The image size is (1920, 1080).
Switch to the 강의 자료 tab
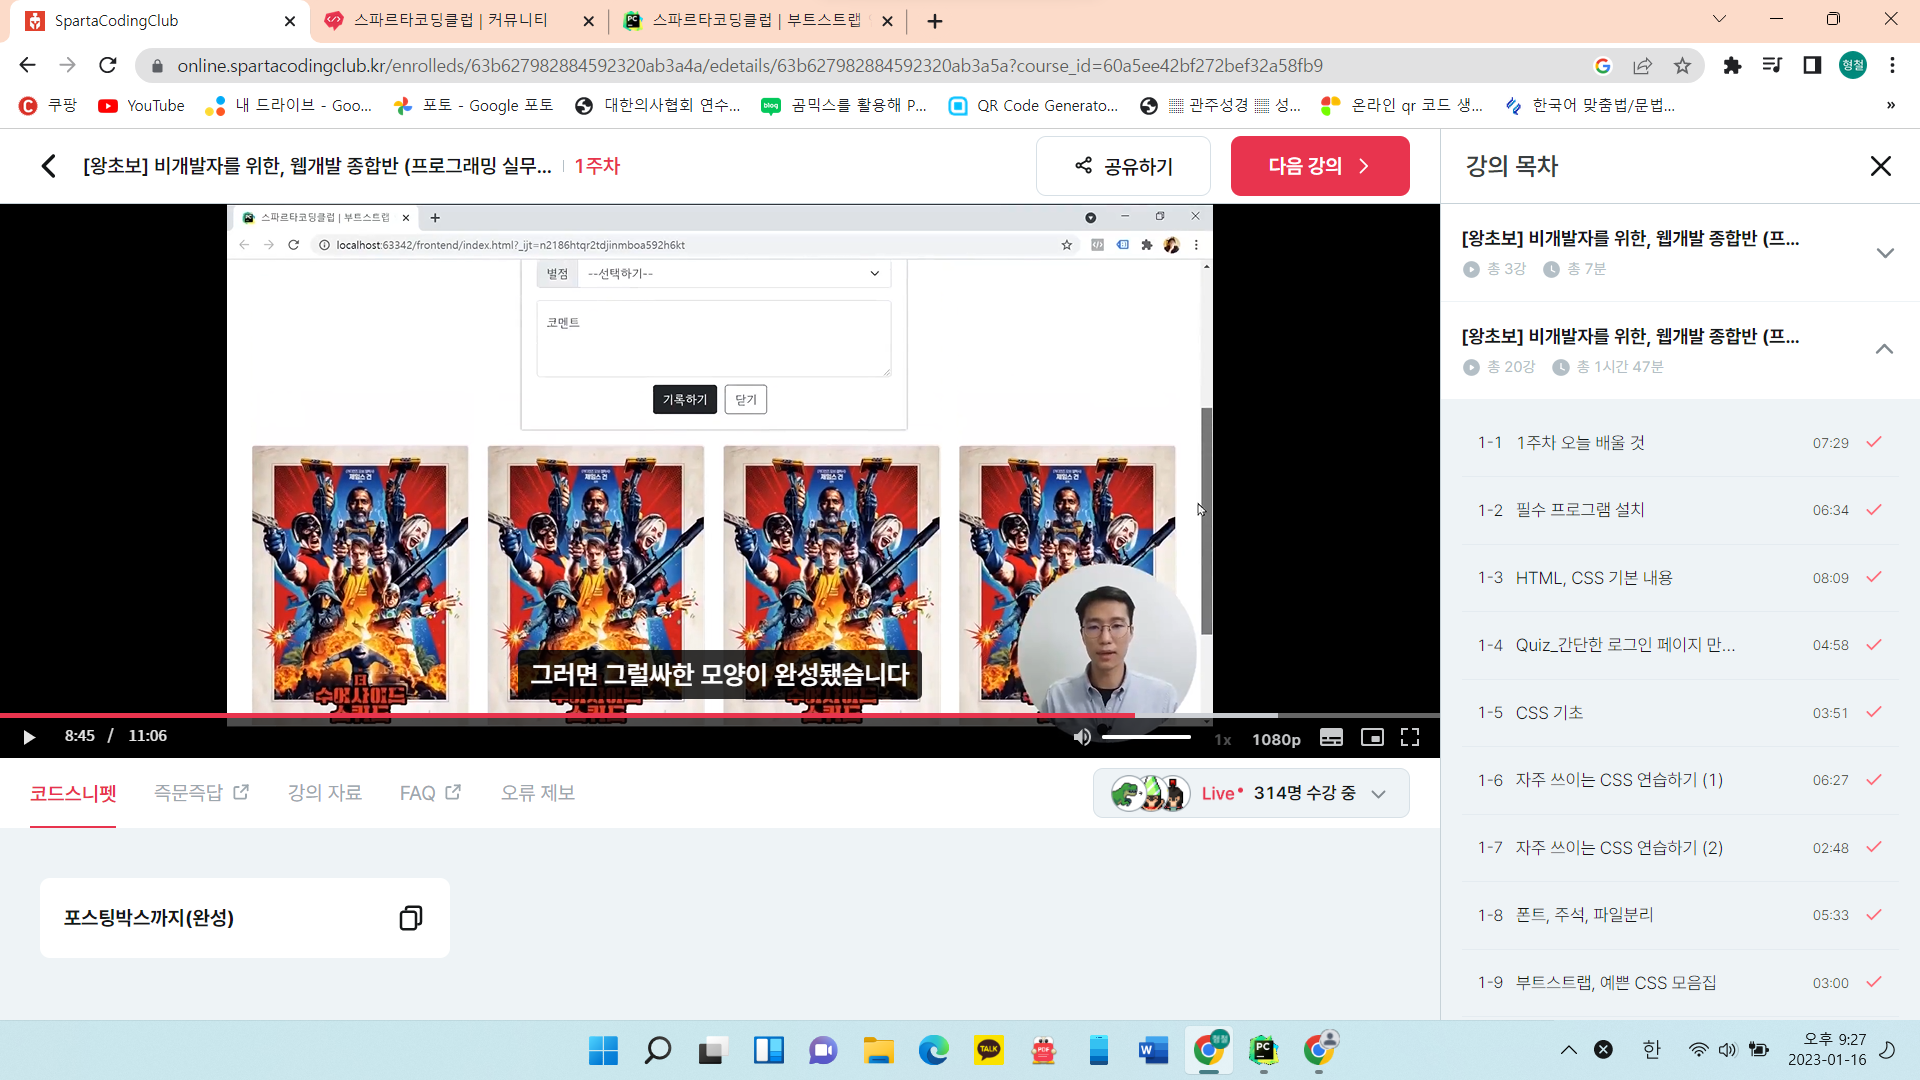click(x=325, y=793)
